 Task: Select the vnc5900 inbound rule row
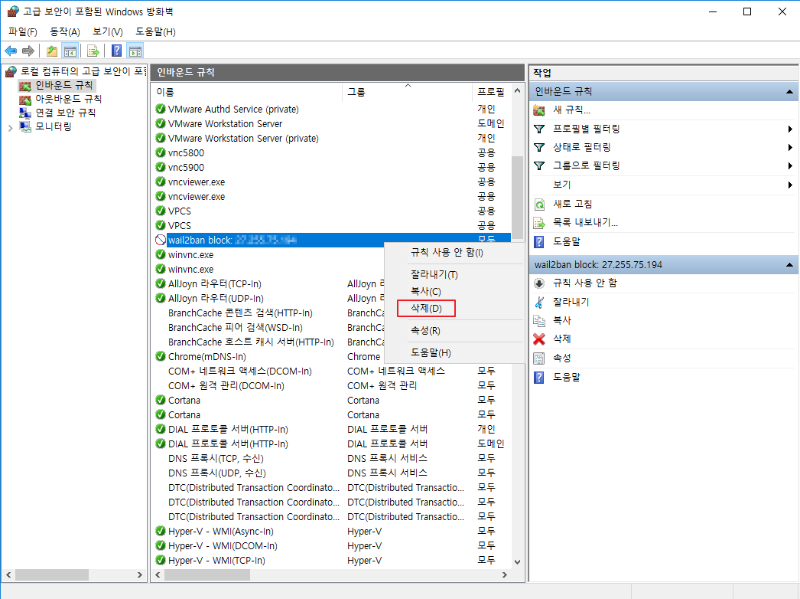tap(185, 167)
